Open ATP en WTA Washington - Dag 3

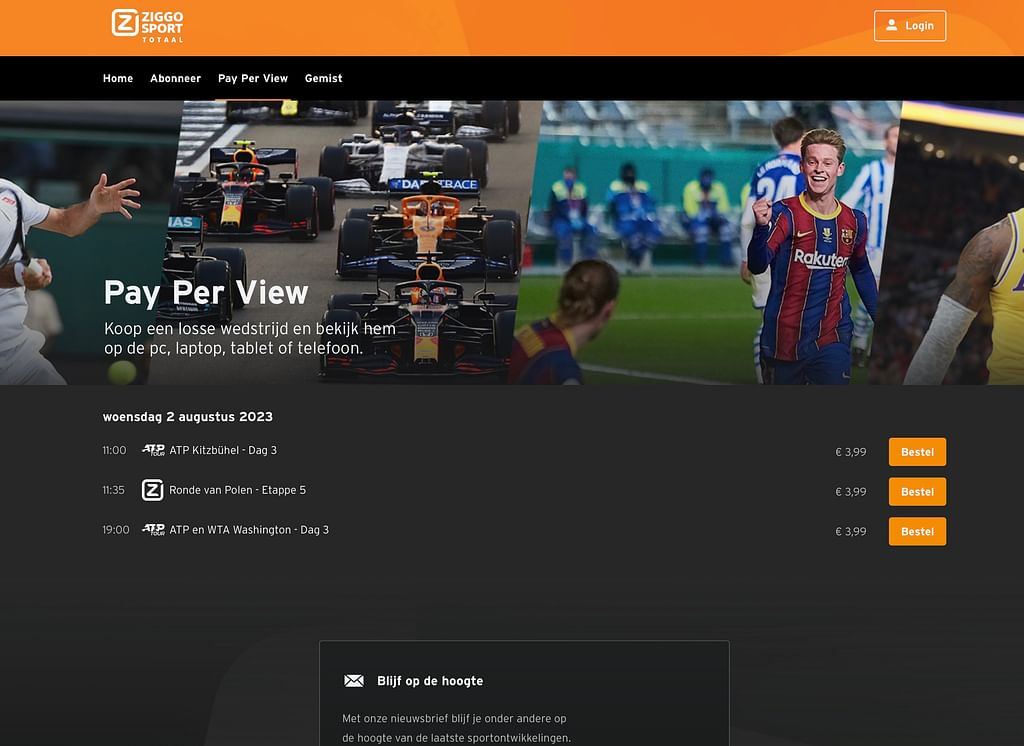coord(249,530)
